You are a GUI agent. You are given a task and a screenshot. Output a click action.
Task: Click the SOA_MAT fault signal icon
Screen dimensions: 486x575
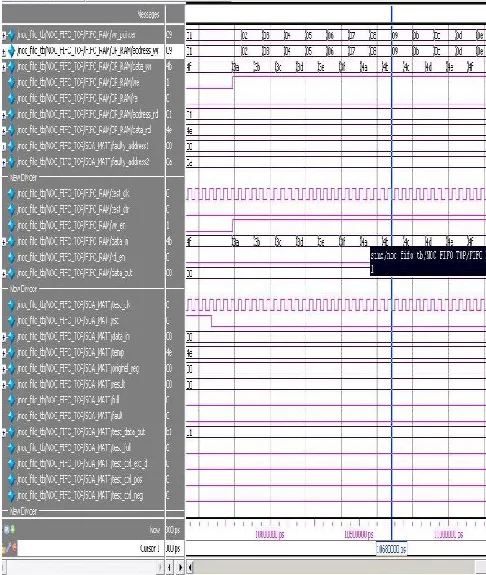[11, 416]
